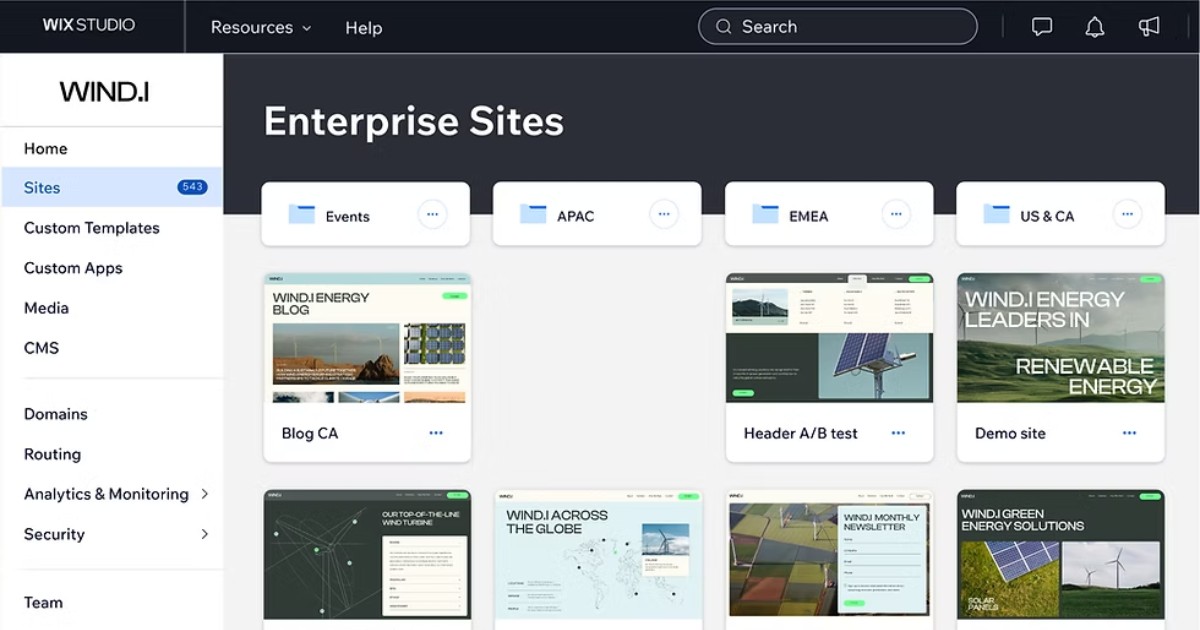Expand the Resources dropdown
Viewport: 1200px width, 630px height.
[260, 27]
